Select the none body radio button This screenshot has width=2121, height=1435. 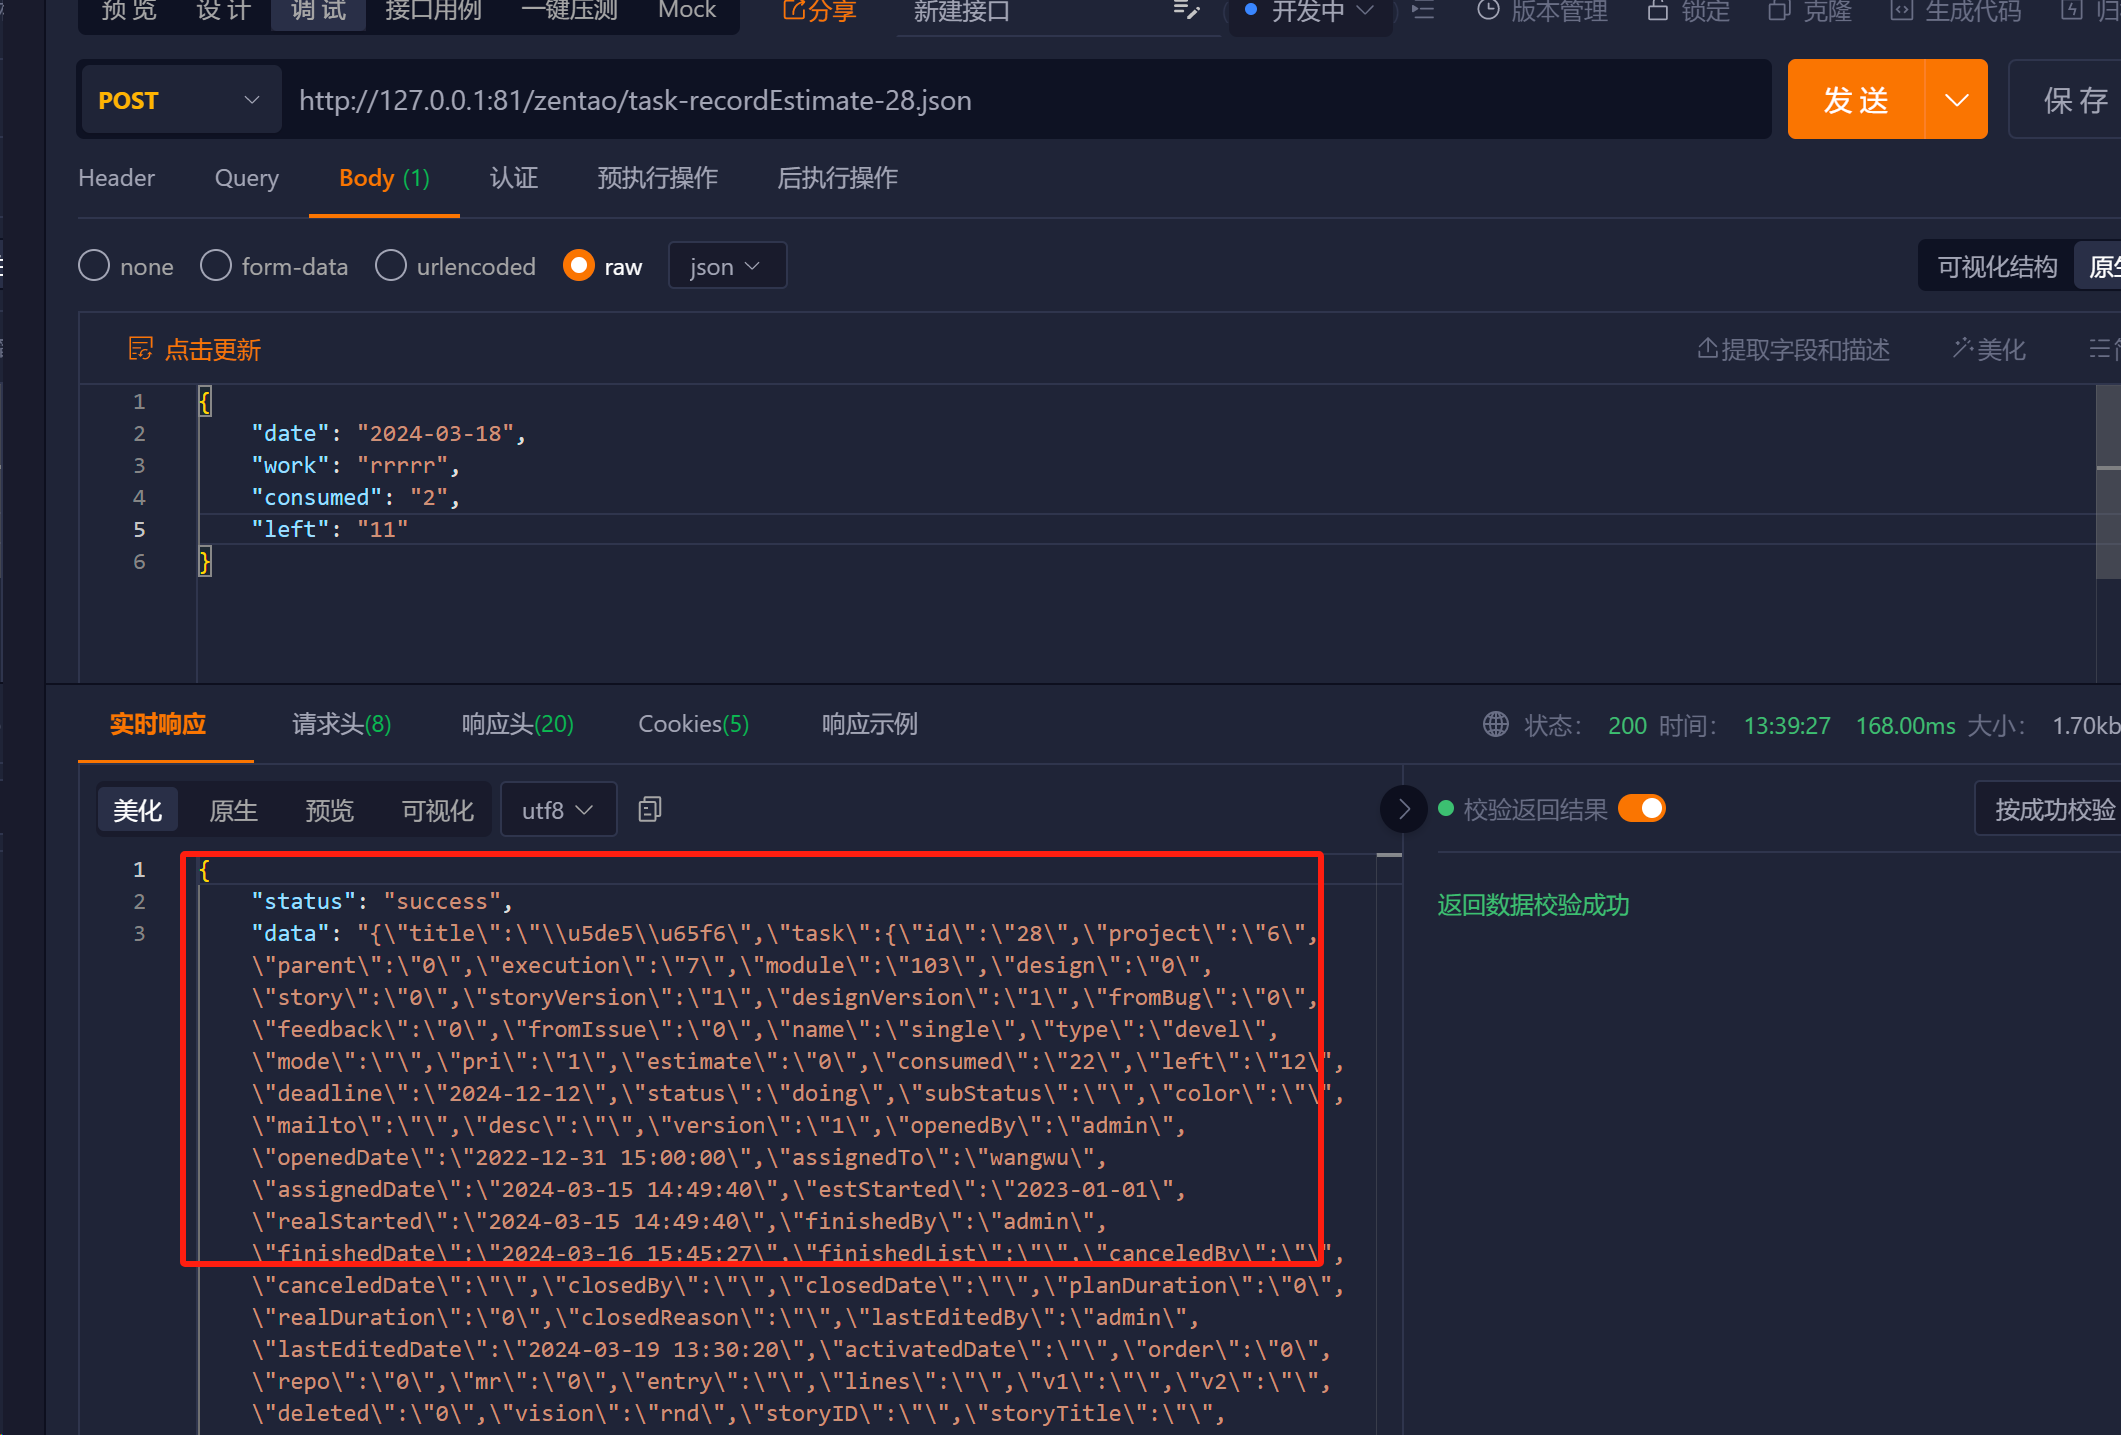pyautogui.click(x=94, y=266)
